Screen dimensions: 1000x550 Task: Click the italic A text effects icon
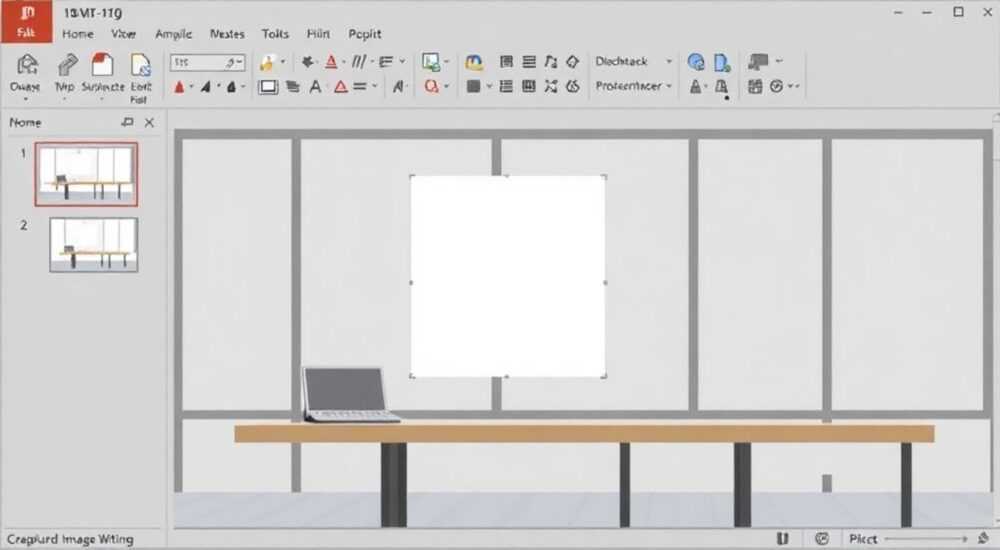pyautogui.click(x=399, y=87)
